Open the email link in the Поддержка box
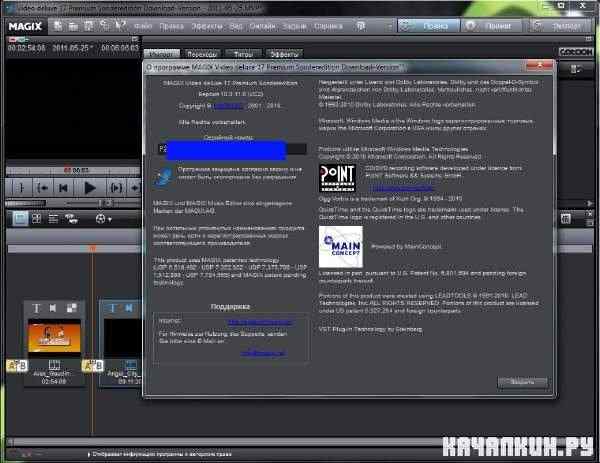600x463 pixels. coord(263,353)
